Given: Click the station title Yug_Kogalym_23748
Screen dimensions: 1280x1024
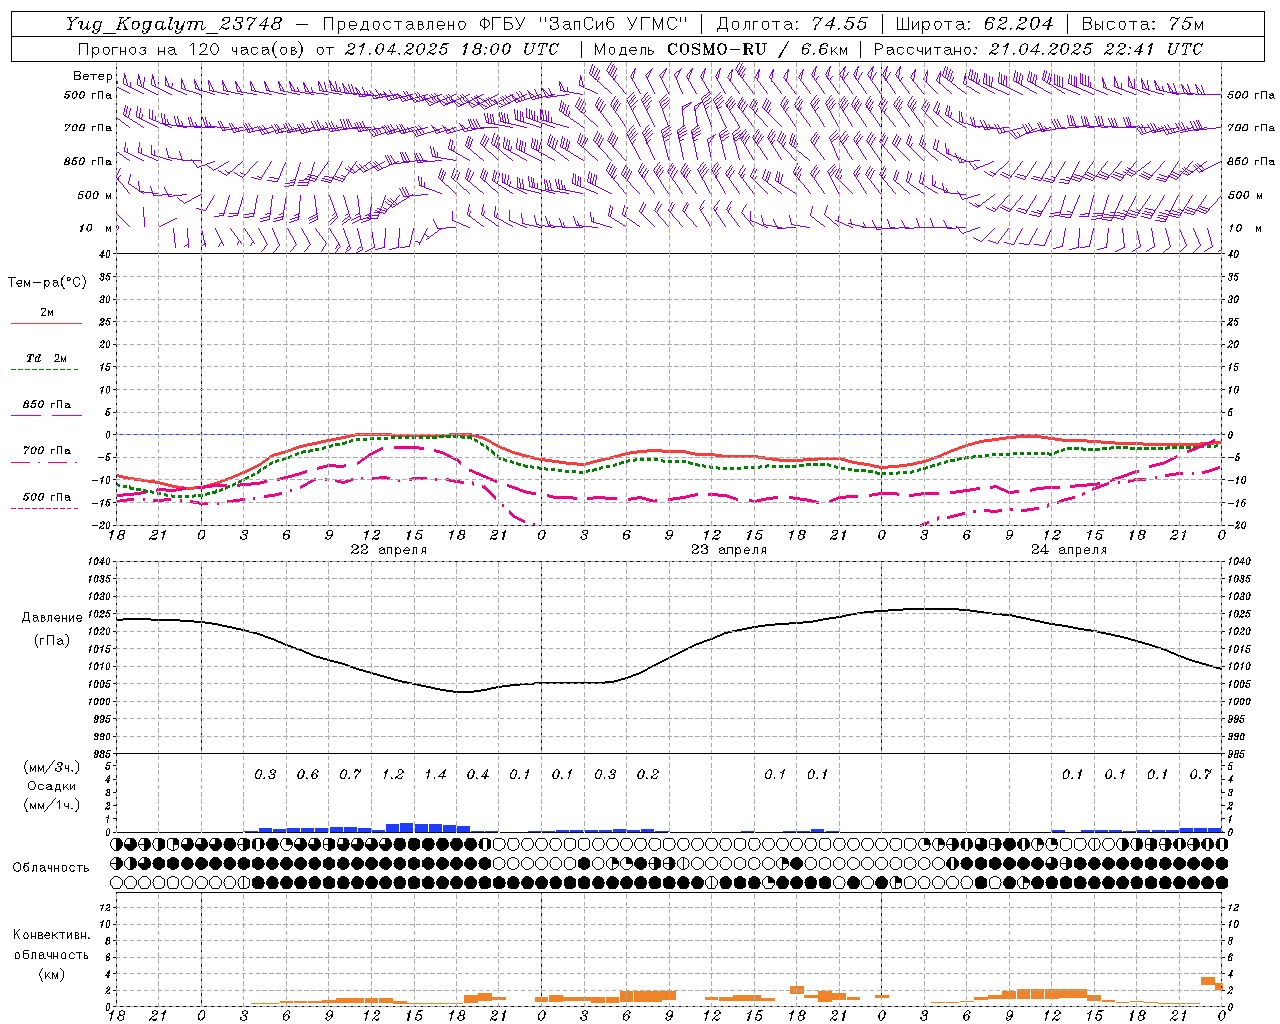Looking at the screenshot, I should [x=174, y=23].
